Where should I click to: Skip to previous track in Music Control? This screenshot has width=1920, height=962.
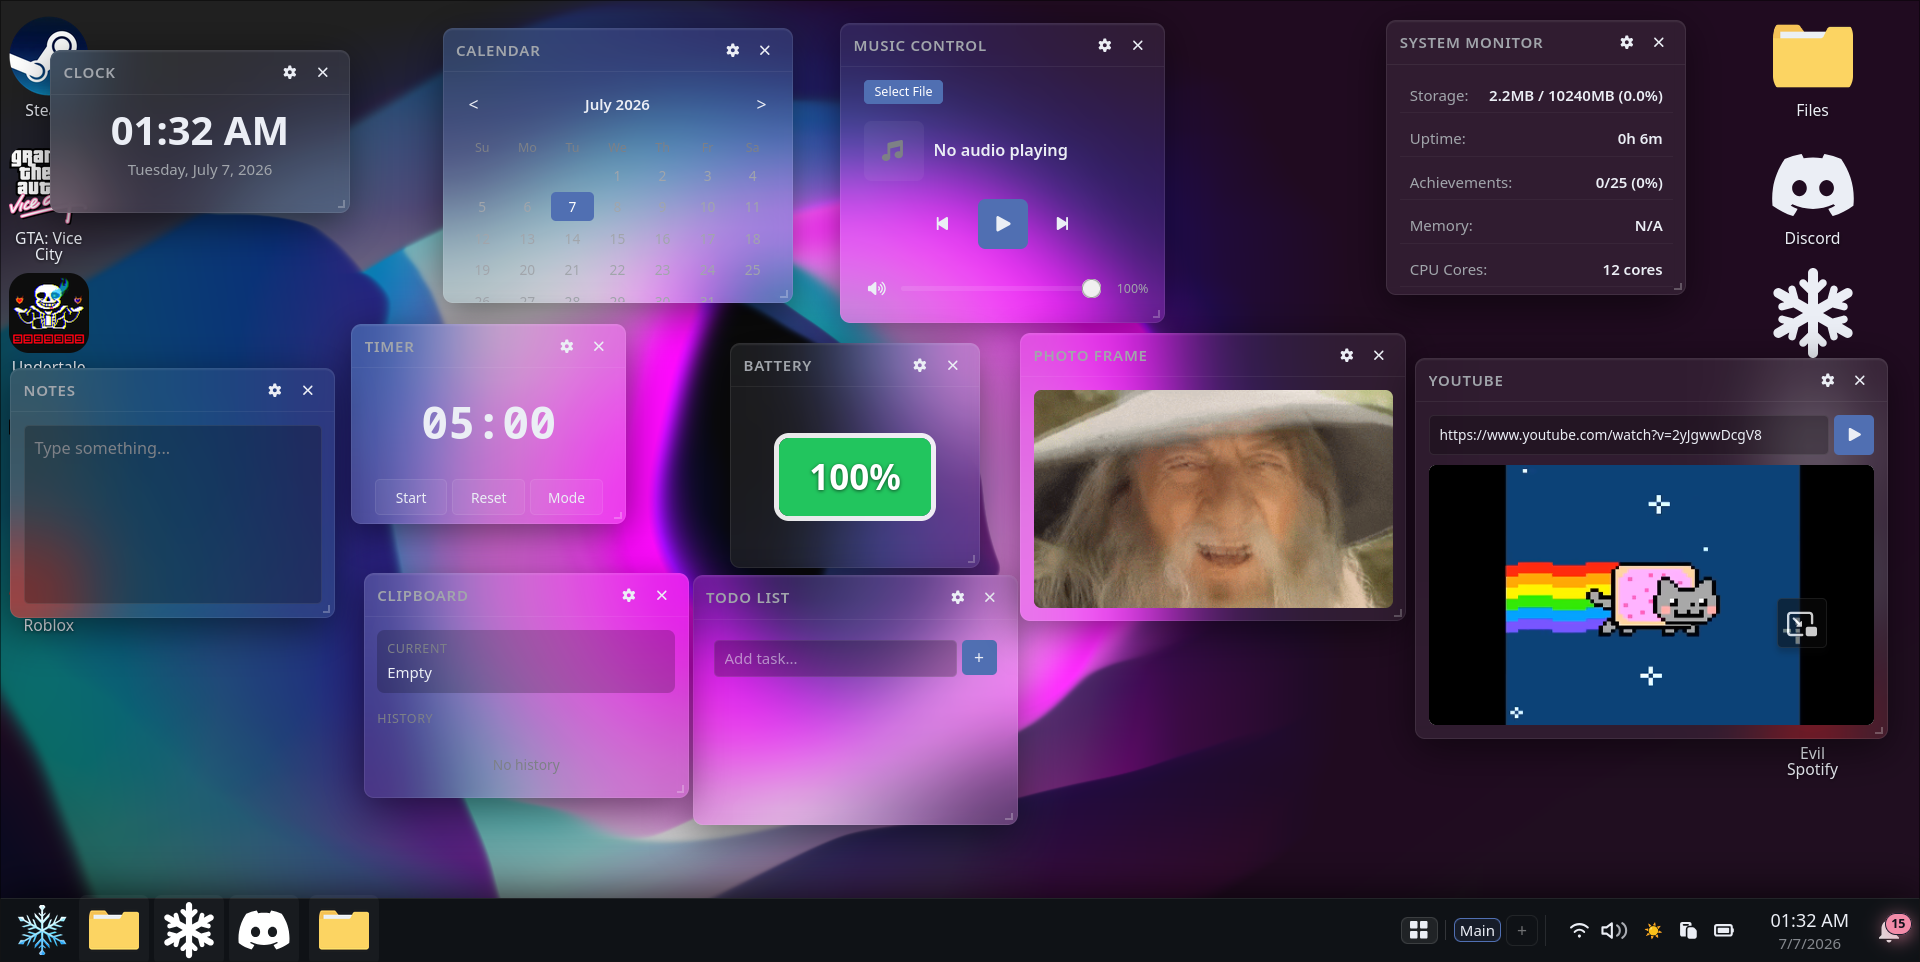942,224
